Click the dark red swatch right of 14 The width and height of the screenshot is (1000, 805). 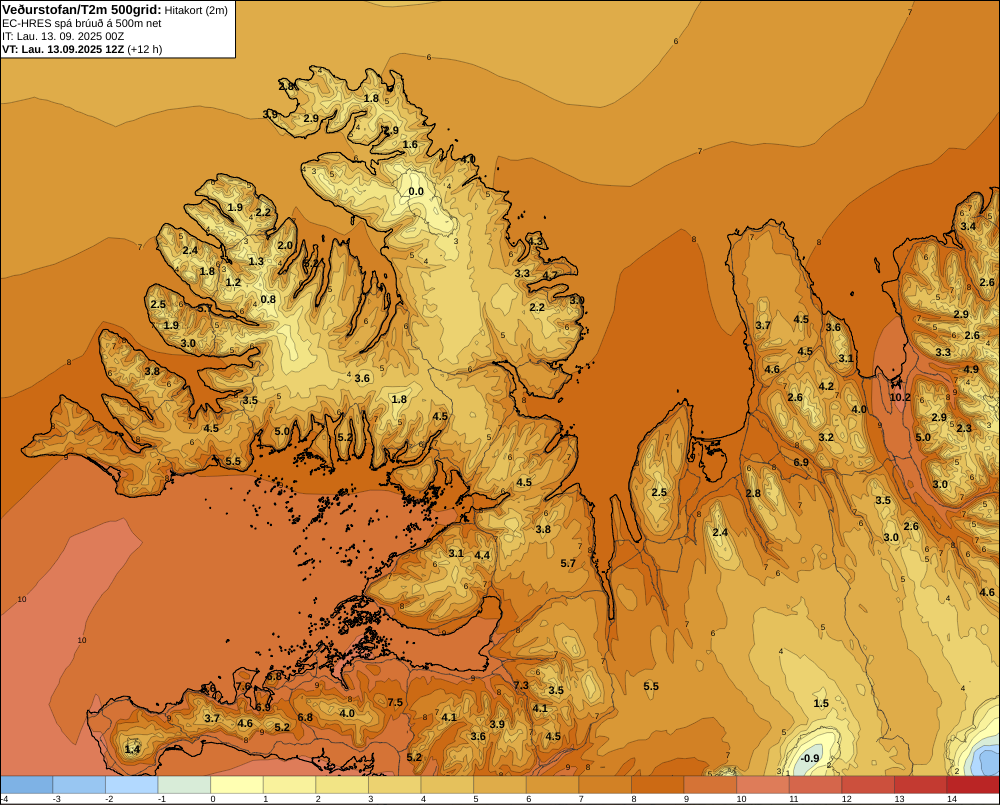point(973,785)
